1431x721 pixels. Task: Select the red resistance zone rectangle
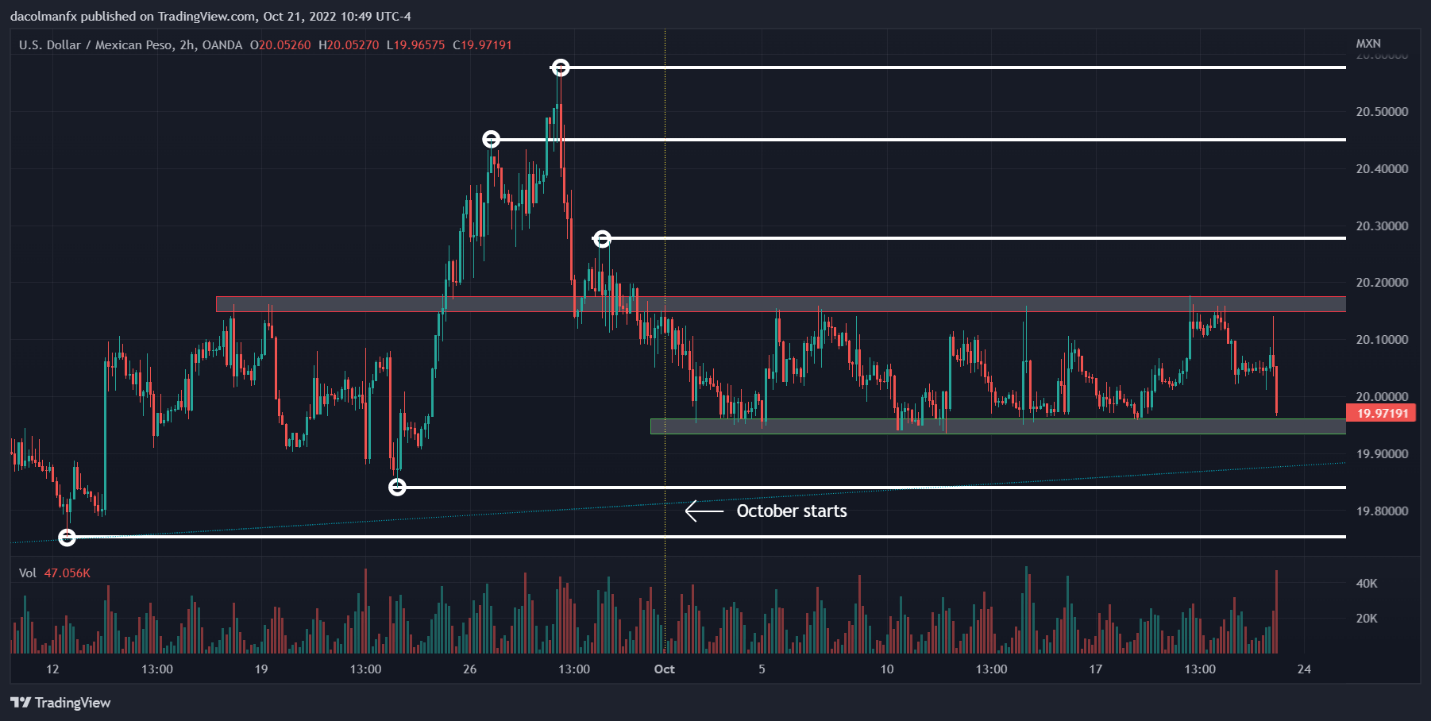(781, 304)
